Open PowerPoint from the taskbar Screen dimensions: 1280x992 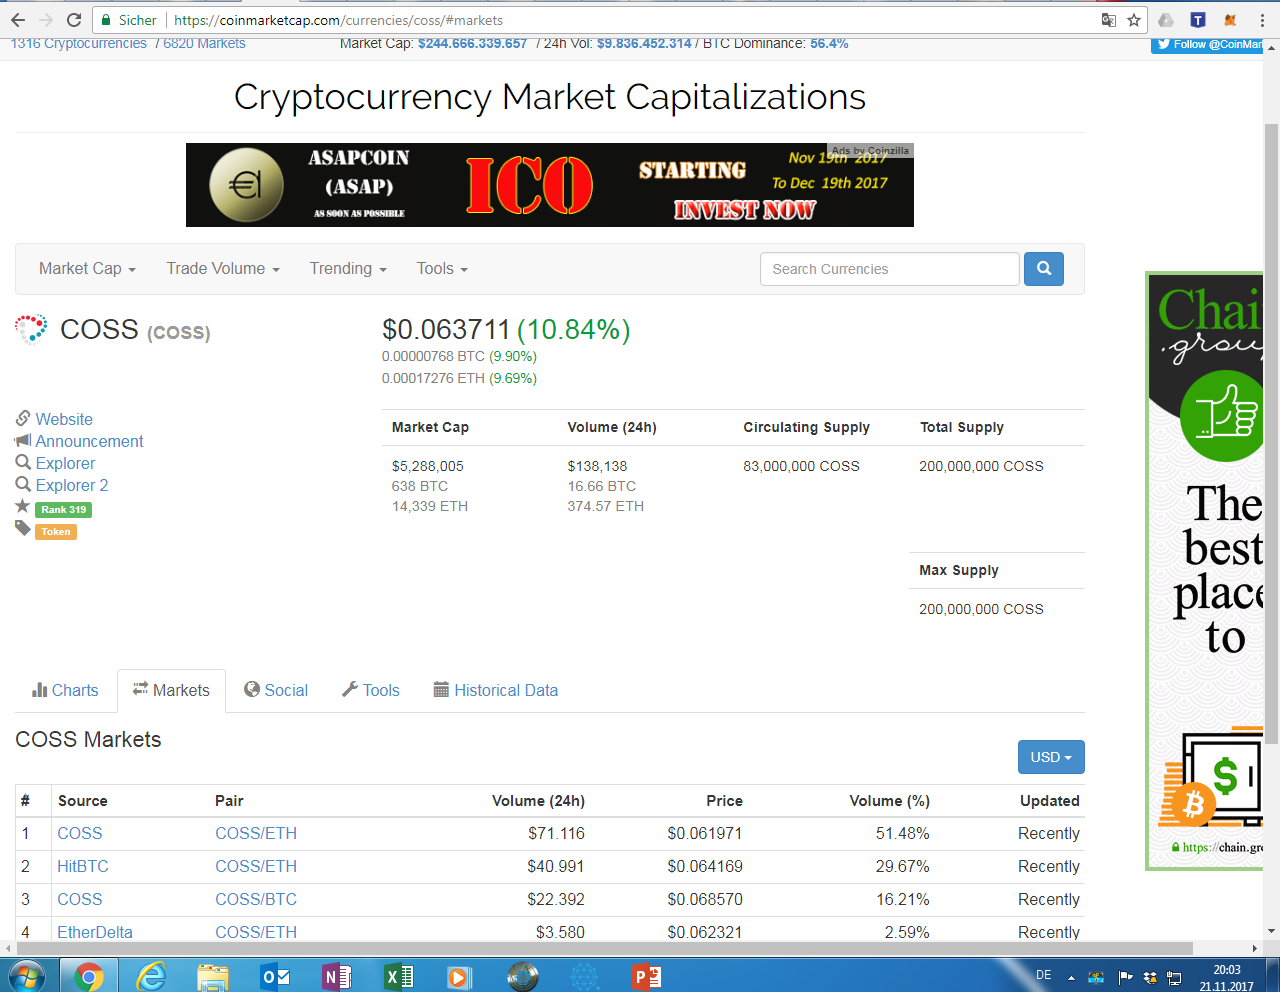tap(647, 976)
